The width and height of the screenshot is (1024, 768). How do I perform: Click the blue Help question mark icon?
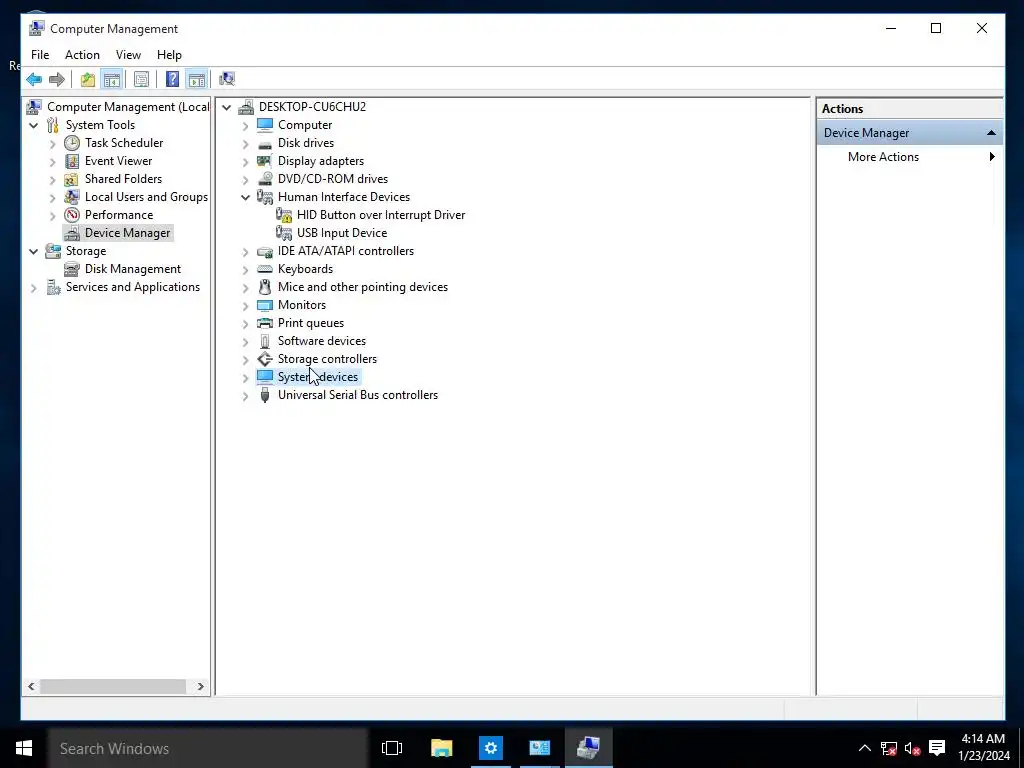172,79
